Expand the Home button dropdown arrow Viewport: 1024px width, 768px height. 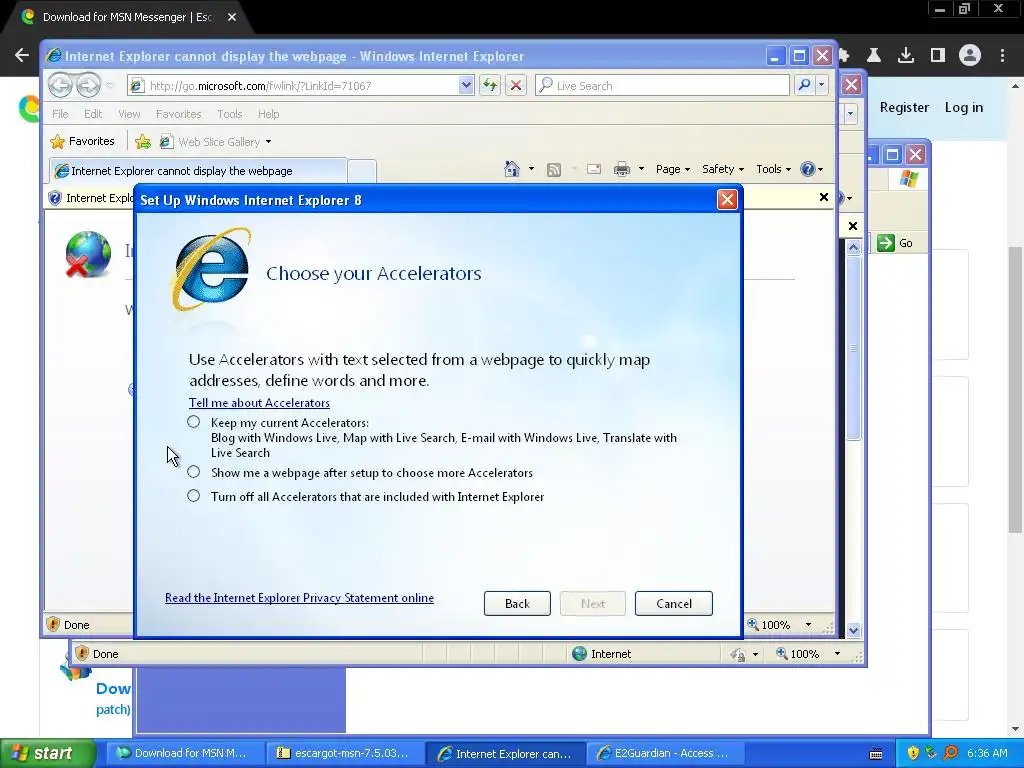point(531,169)
